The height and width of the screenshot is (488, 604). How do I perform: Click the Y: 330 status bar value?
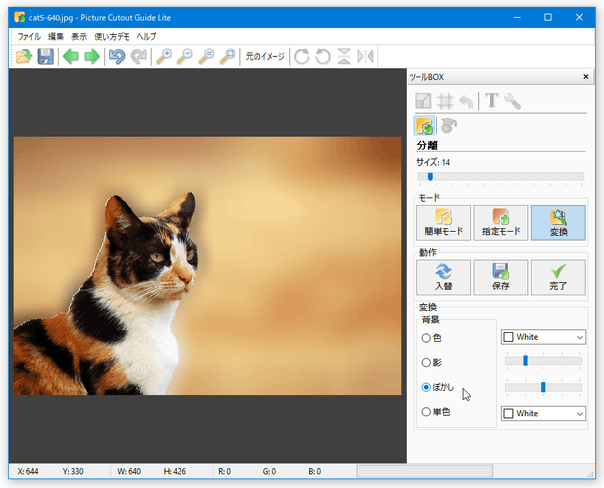click(73, 471)
